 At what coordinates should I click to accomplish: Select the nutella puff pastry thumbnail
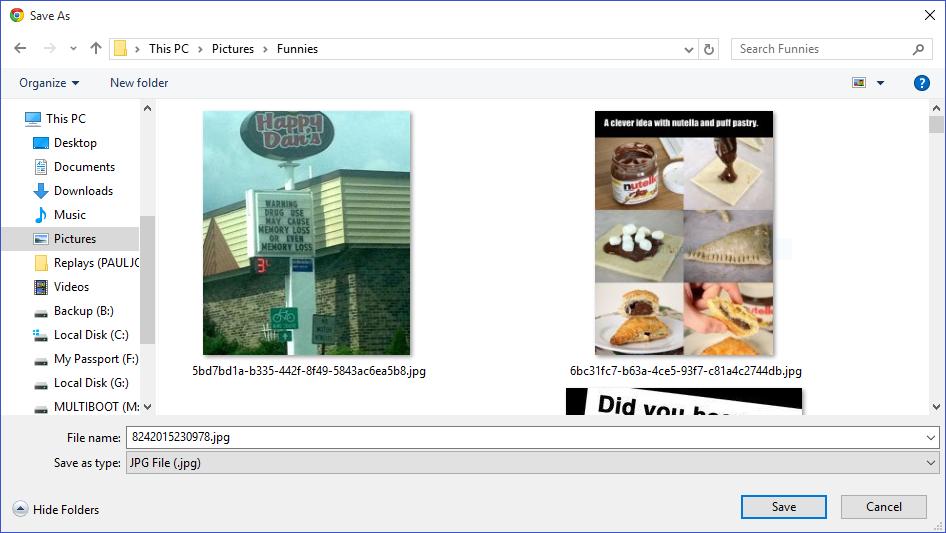tap(684, 233)
